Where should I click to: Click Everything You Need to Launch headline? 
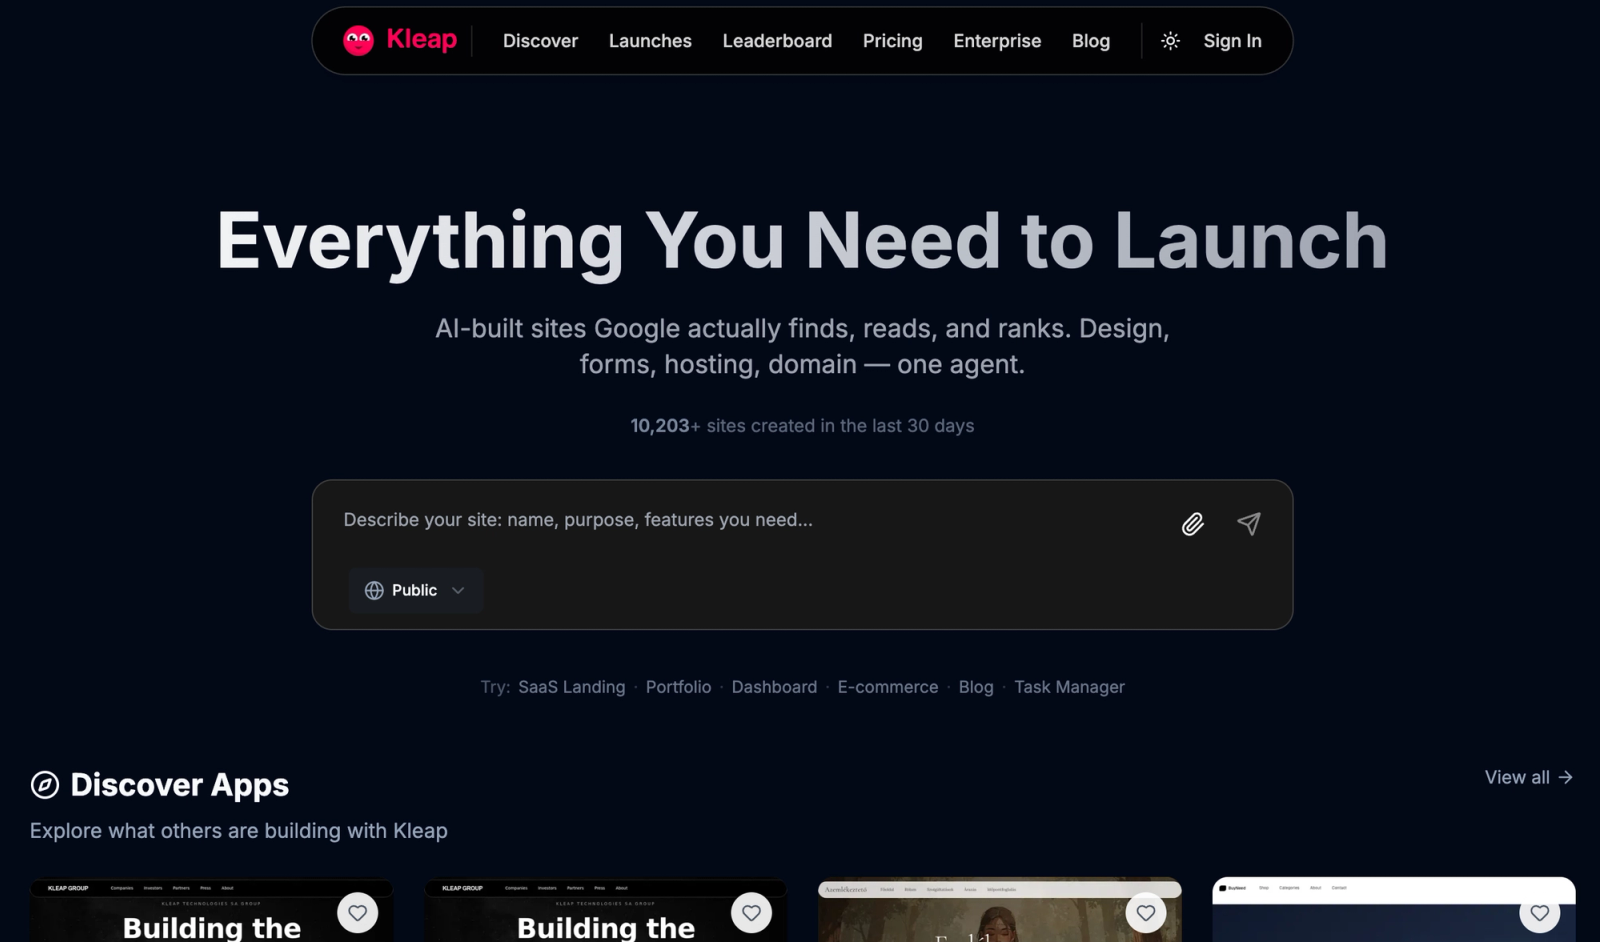pos(802,241)
